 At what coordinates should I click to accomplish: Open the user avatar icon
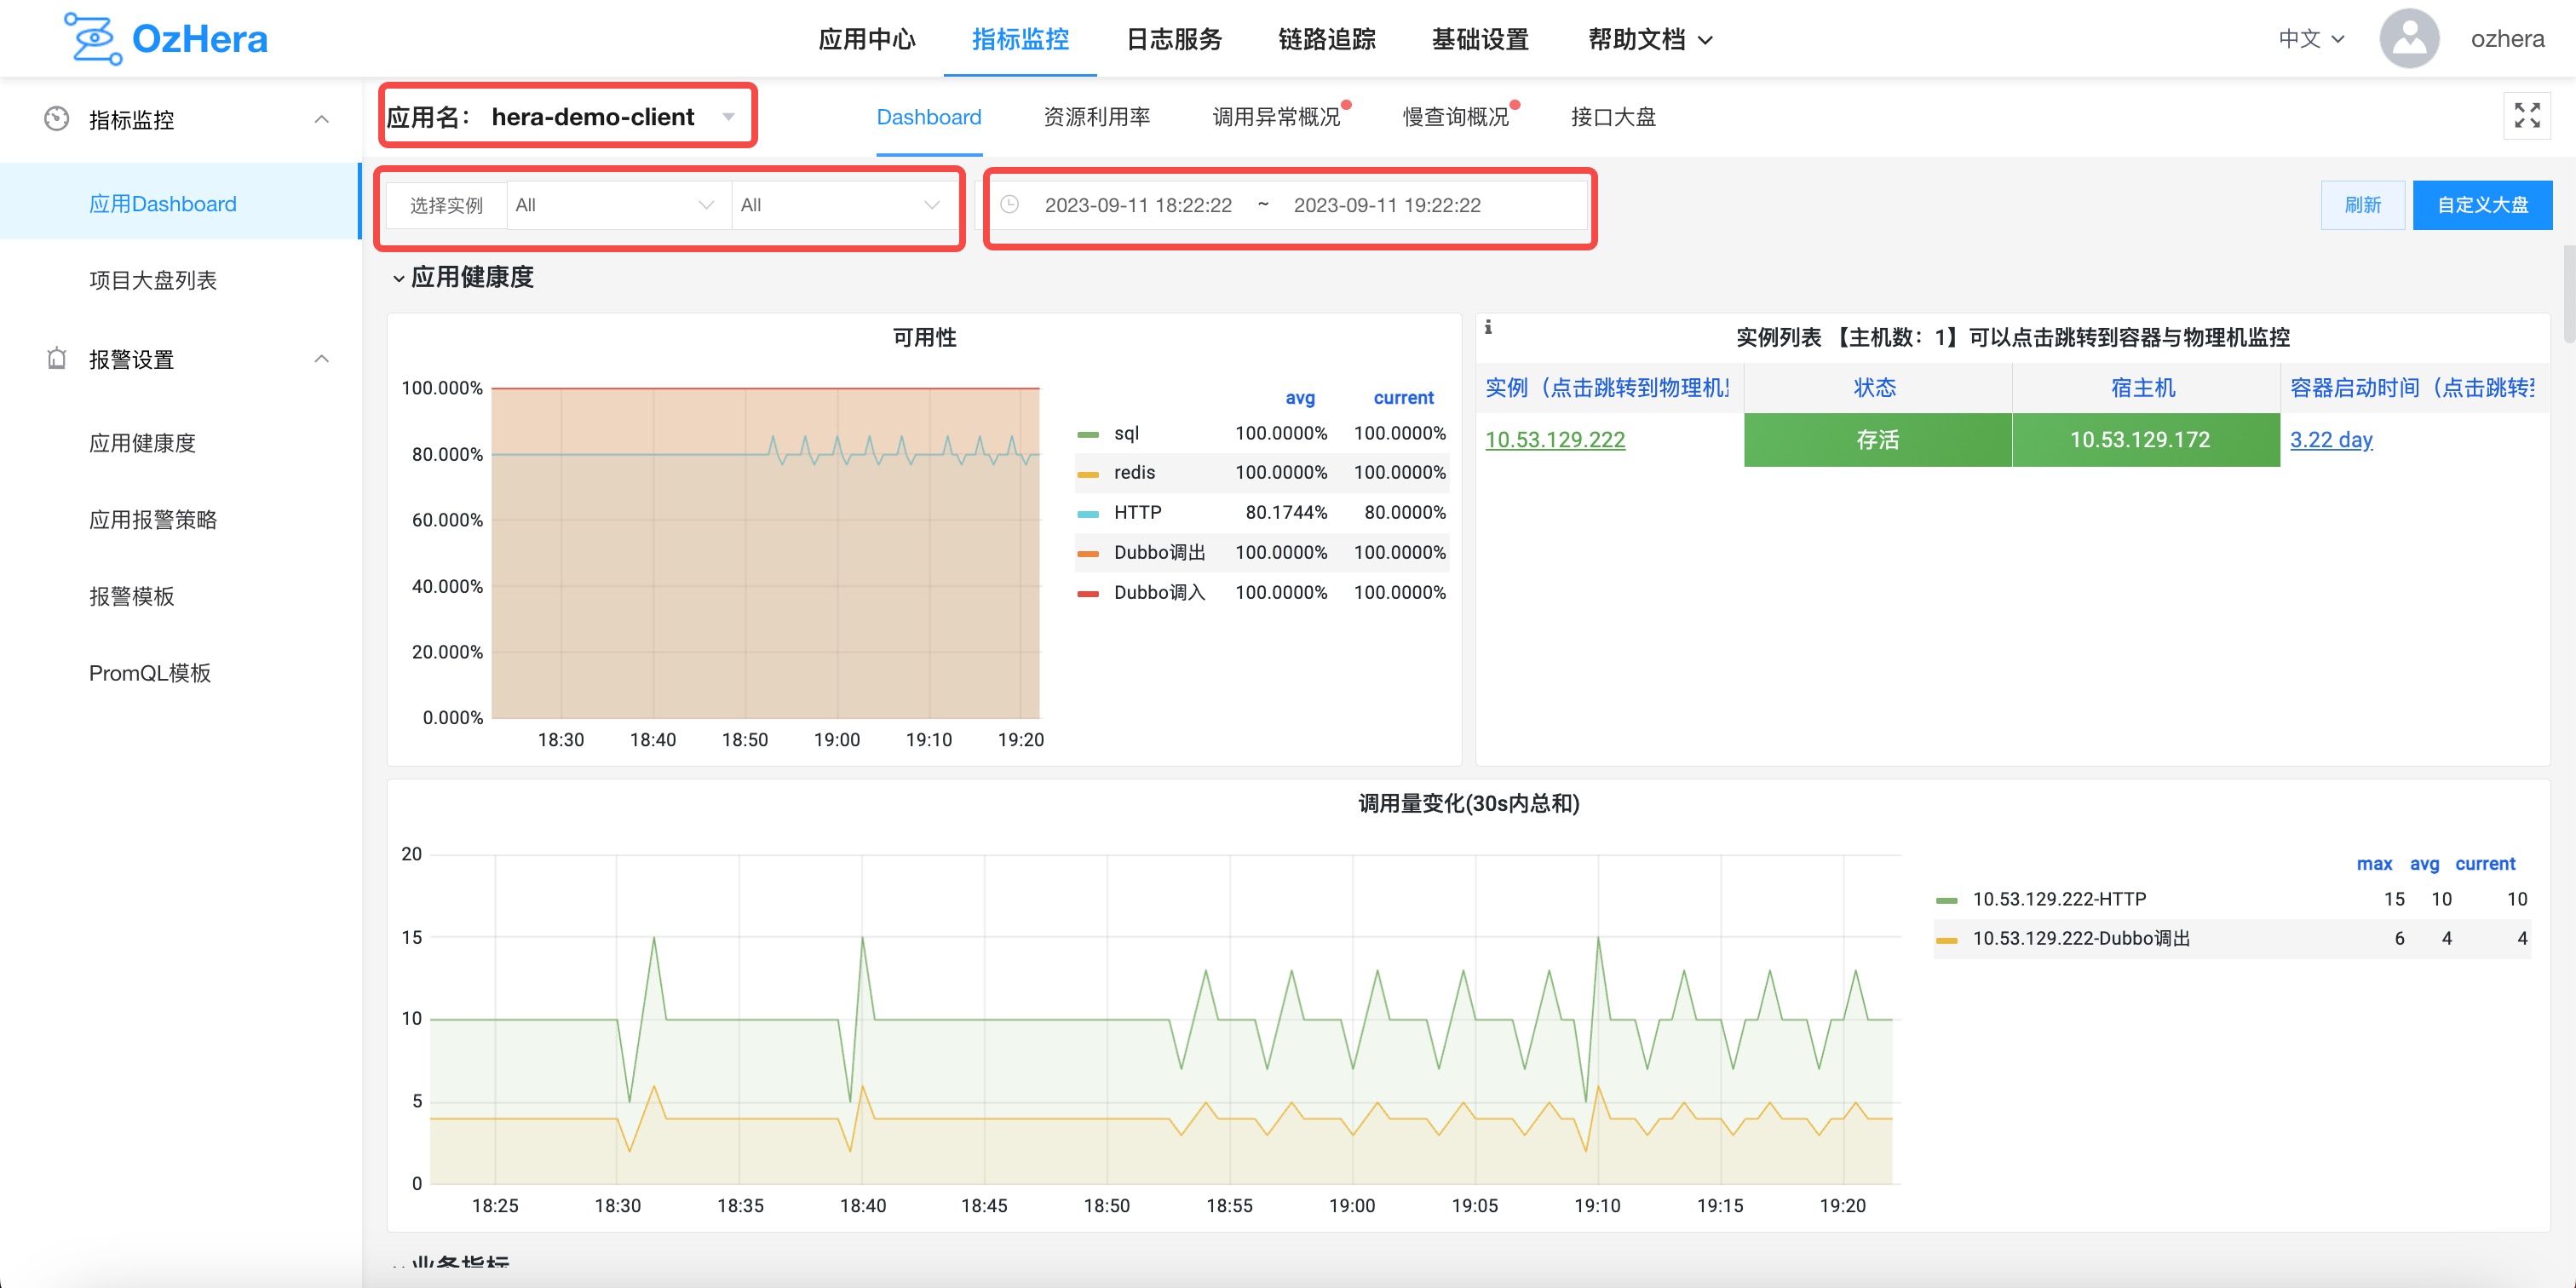[2409, 39]
